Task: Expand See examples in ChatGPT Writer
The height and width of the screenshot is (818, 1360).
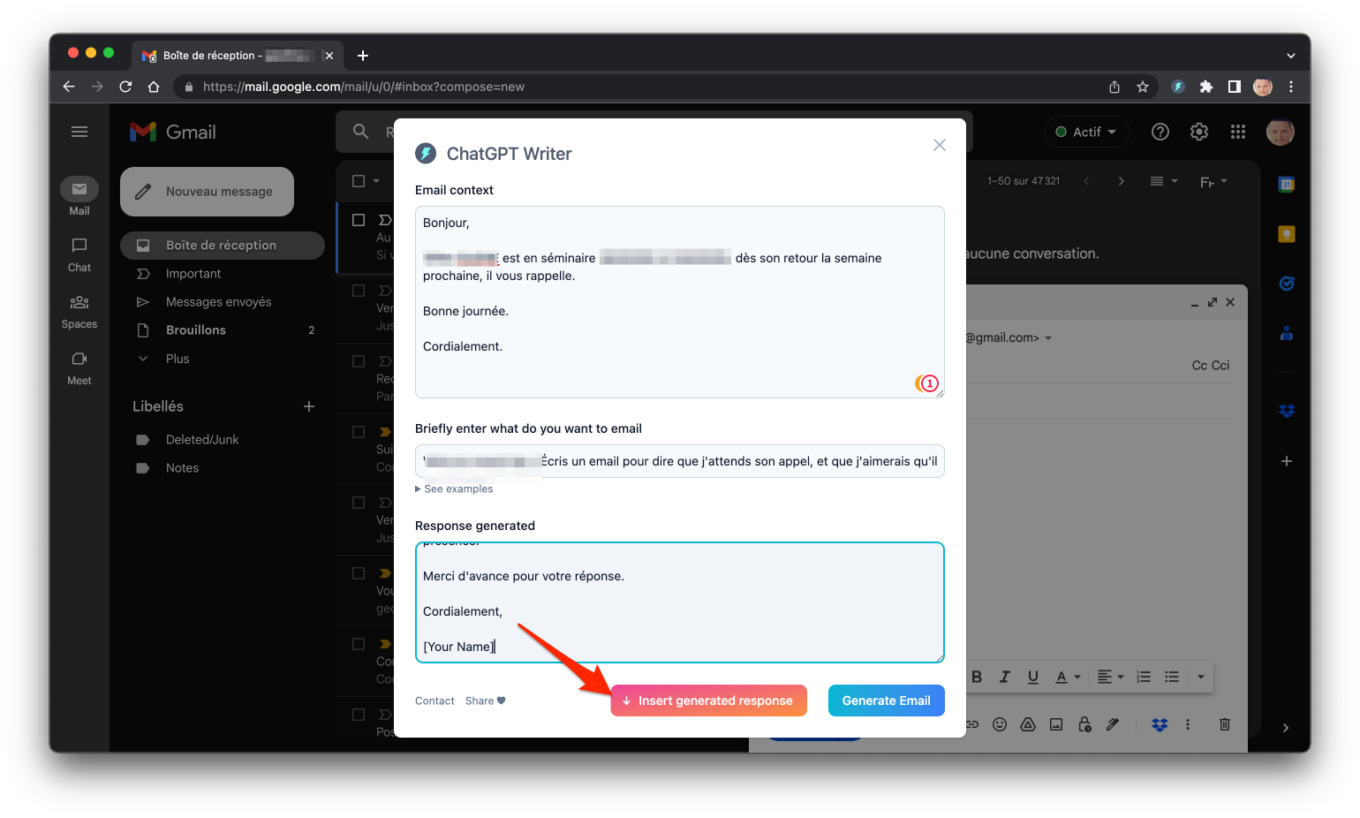Action: 454,489
